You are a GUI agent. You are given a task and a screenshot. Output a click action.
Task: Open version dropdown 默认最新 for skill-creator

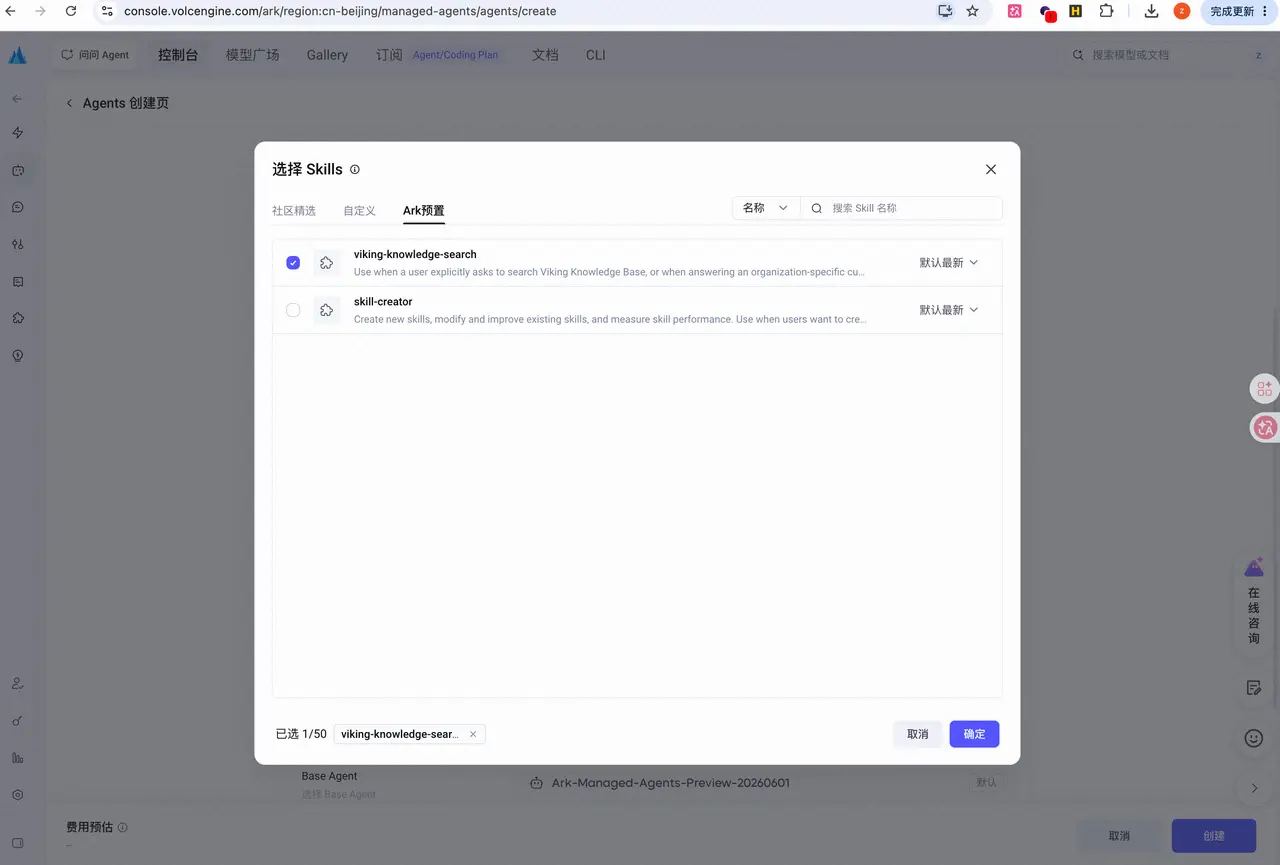(948, 310)
